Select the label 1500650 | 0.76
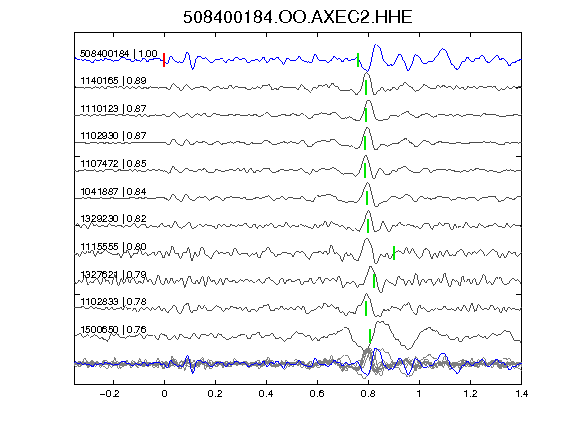Viewport: 576px width, 432px height. (x=114, y=330)
